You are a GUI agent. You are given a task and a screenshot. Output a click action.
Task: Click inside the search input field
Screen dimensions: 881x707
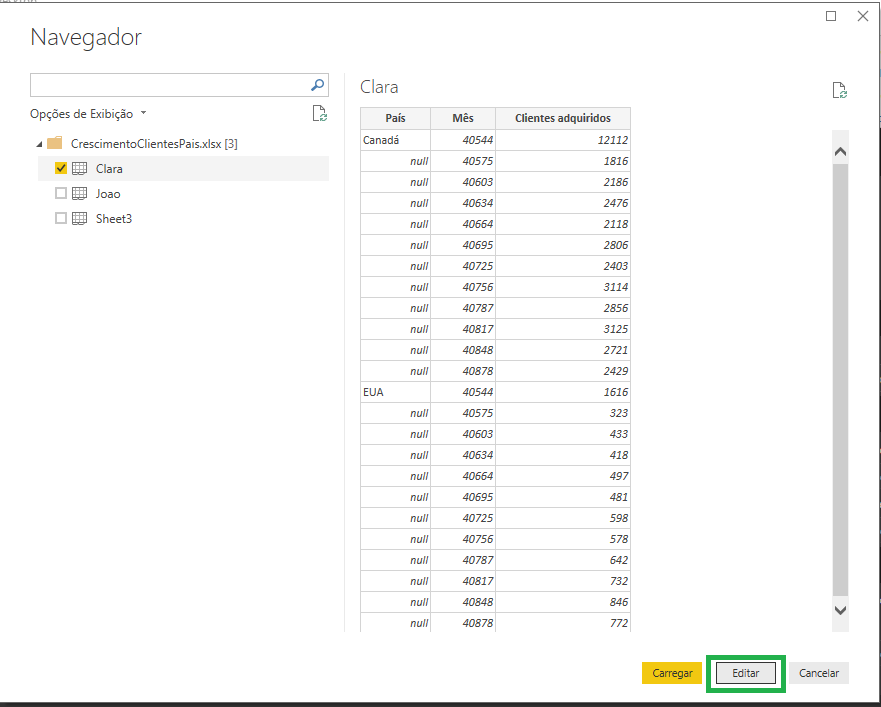pyautogui.click(x=150, y=84)
